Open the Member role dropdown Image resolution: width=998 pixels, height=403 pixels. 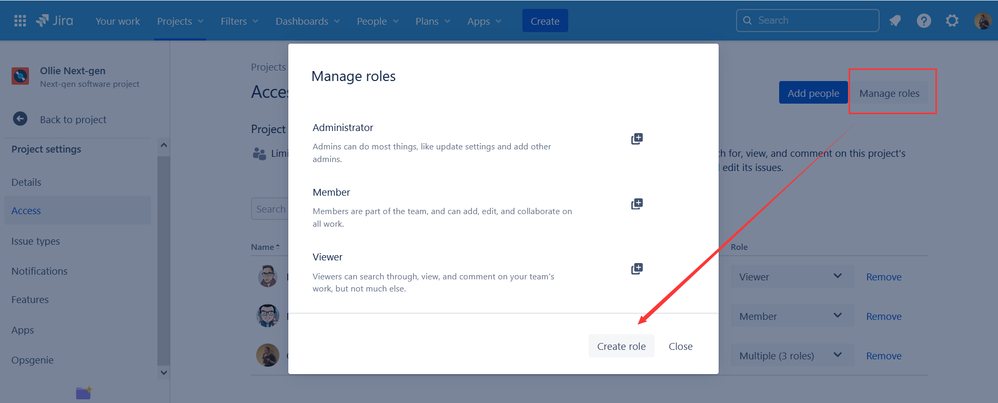click(792, 316)
